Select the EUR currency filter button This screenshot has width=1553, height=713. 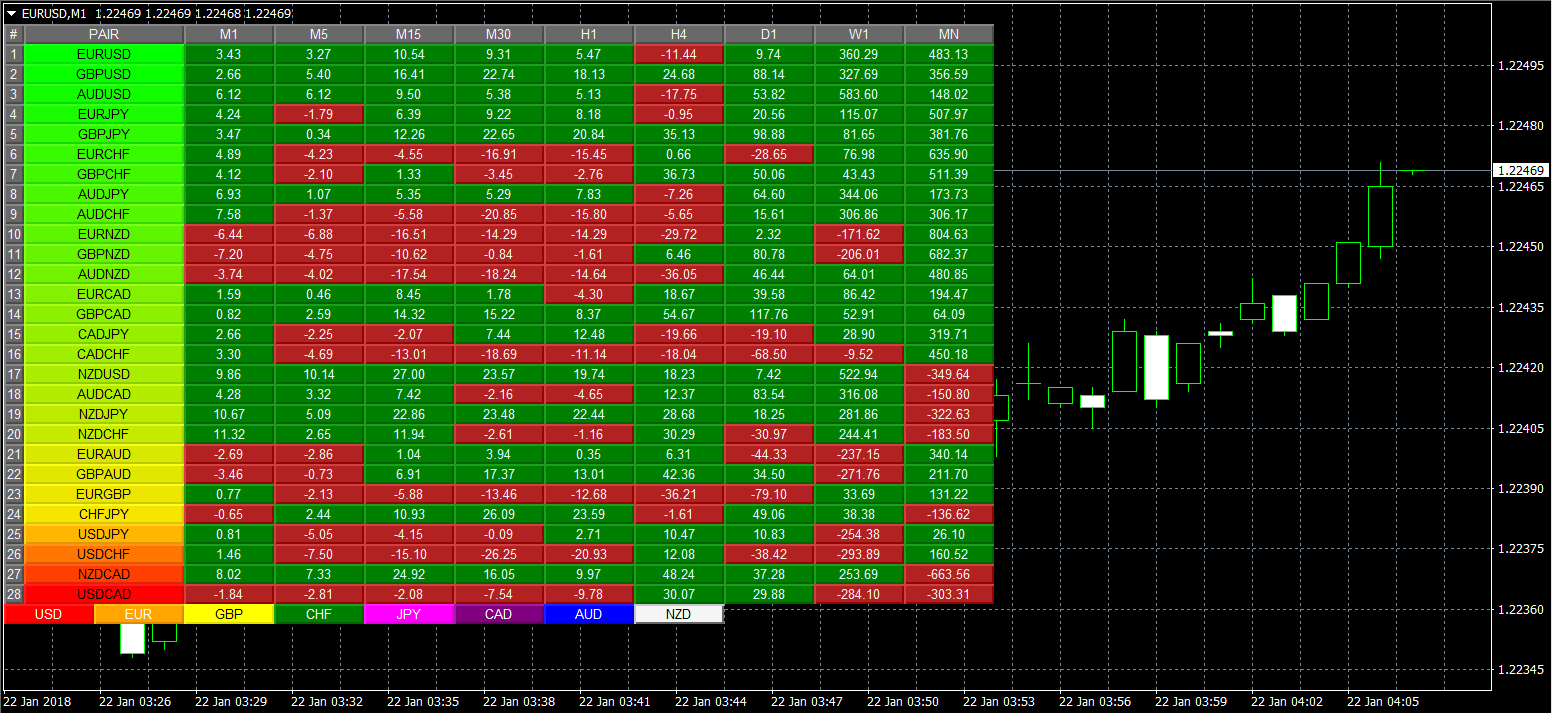coord(138,614)
